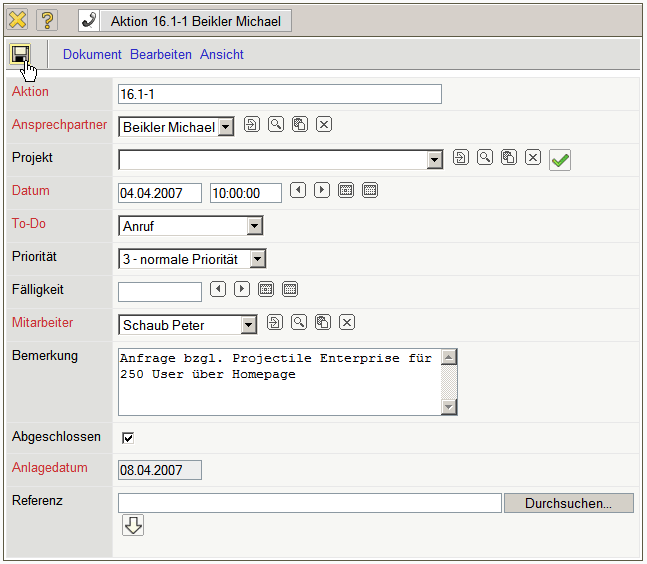Click the search magnifier icon next to Ansprechpartner
647x564 pixels.
point(276,125)
